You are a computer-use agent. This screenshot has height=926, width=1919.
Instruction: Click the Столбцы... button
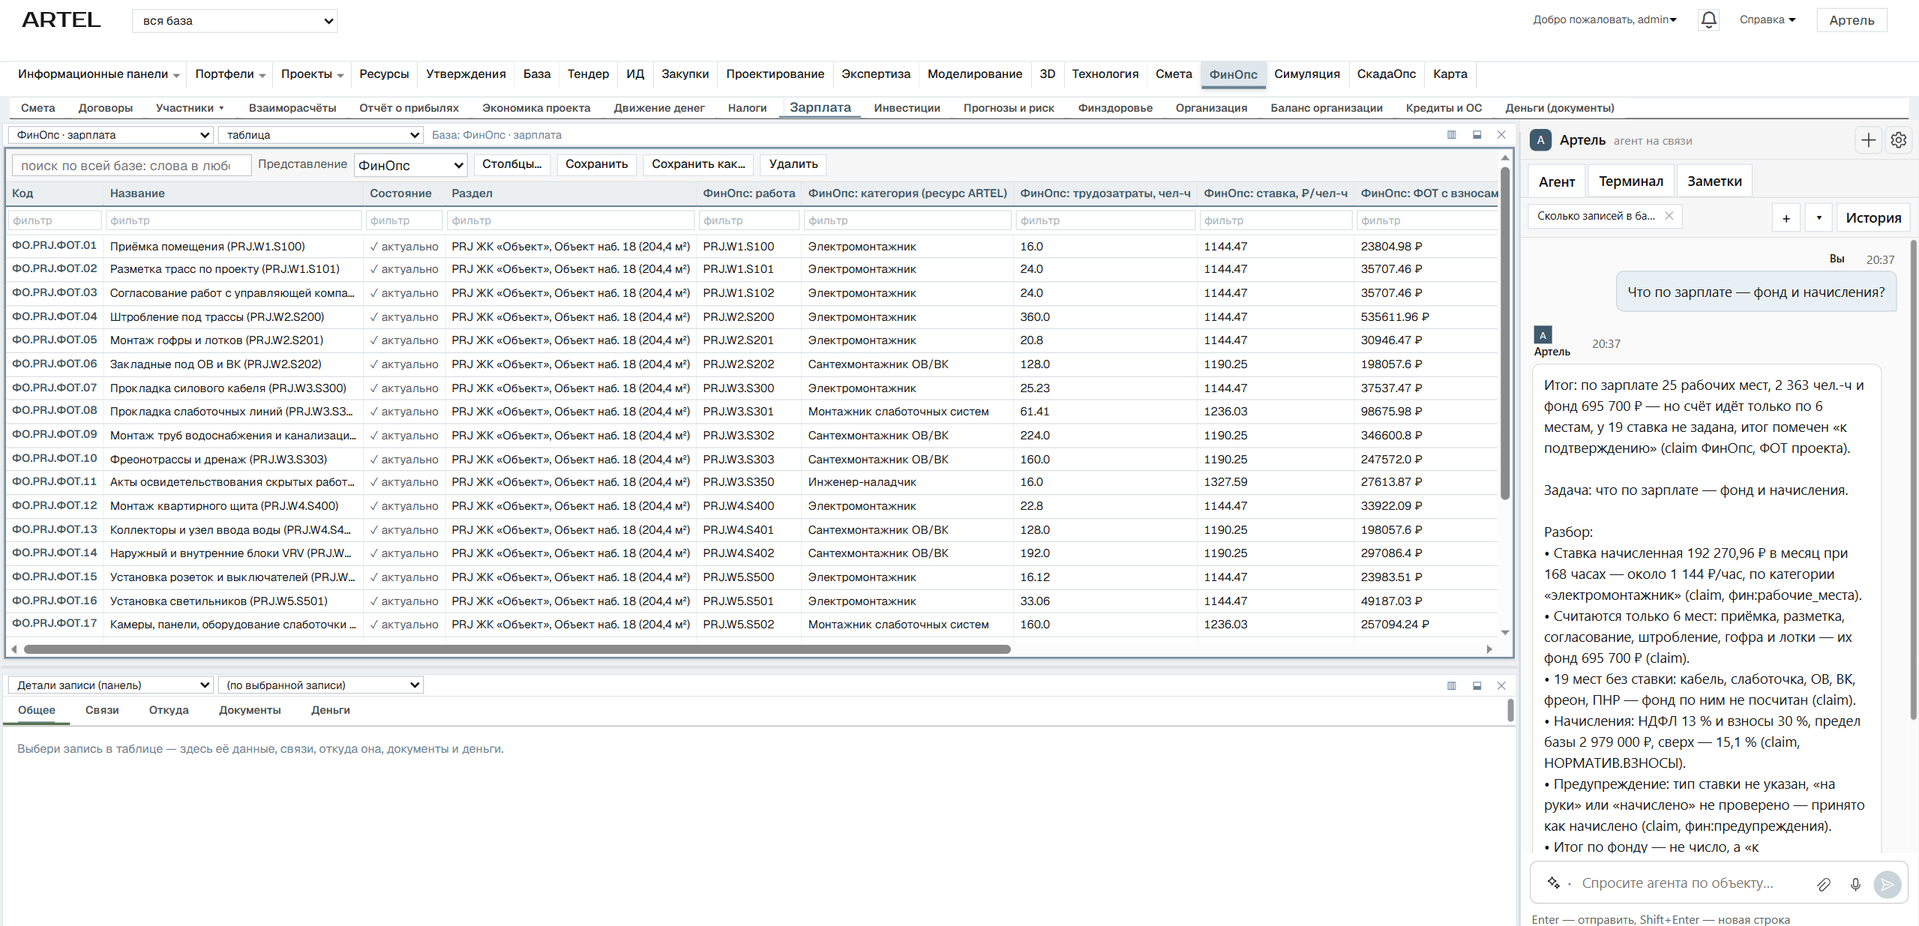[512, 164]
